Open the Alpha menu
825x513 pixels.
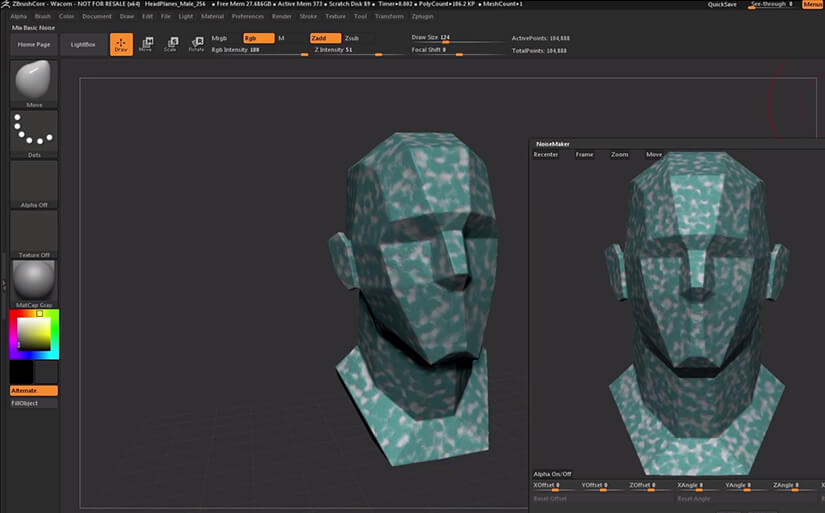(18, 16)
